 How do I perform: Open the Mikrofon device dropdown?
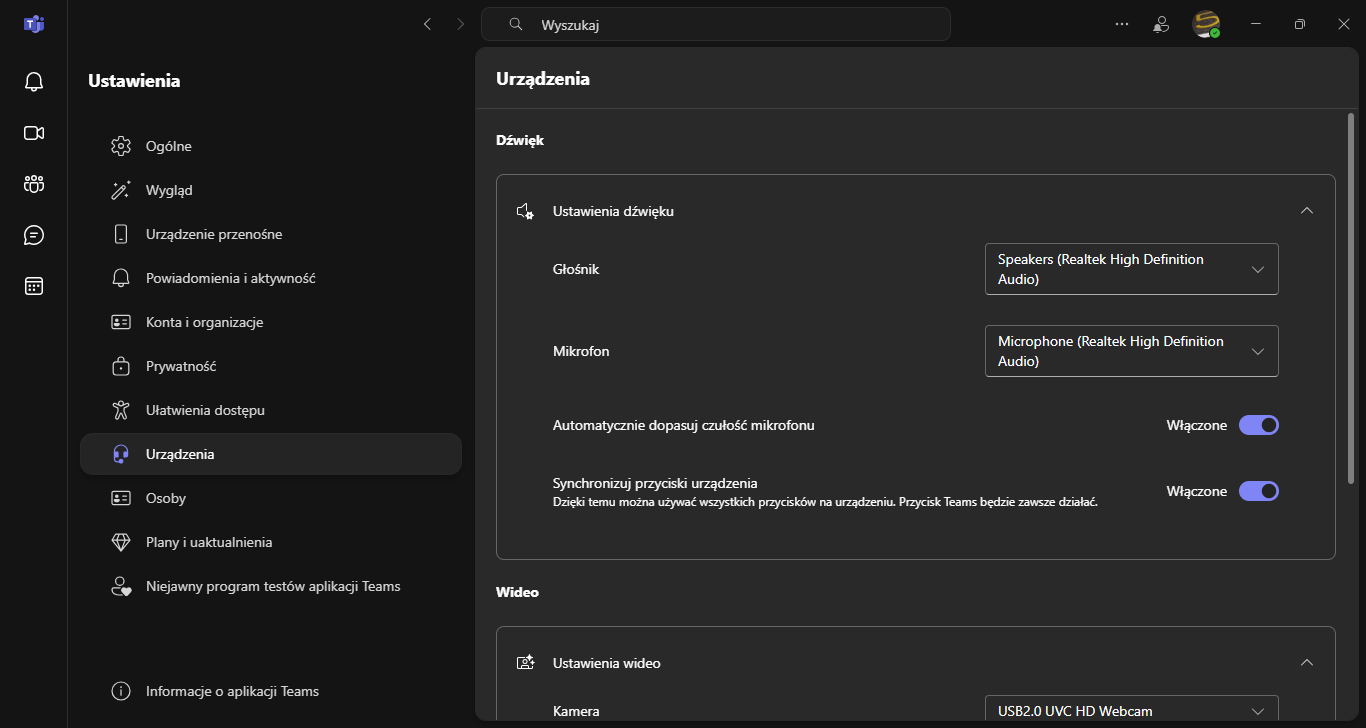click(x=1131, y=351)
